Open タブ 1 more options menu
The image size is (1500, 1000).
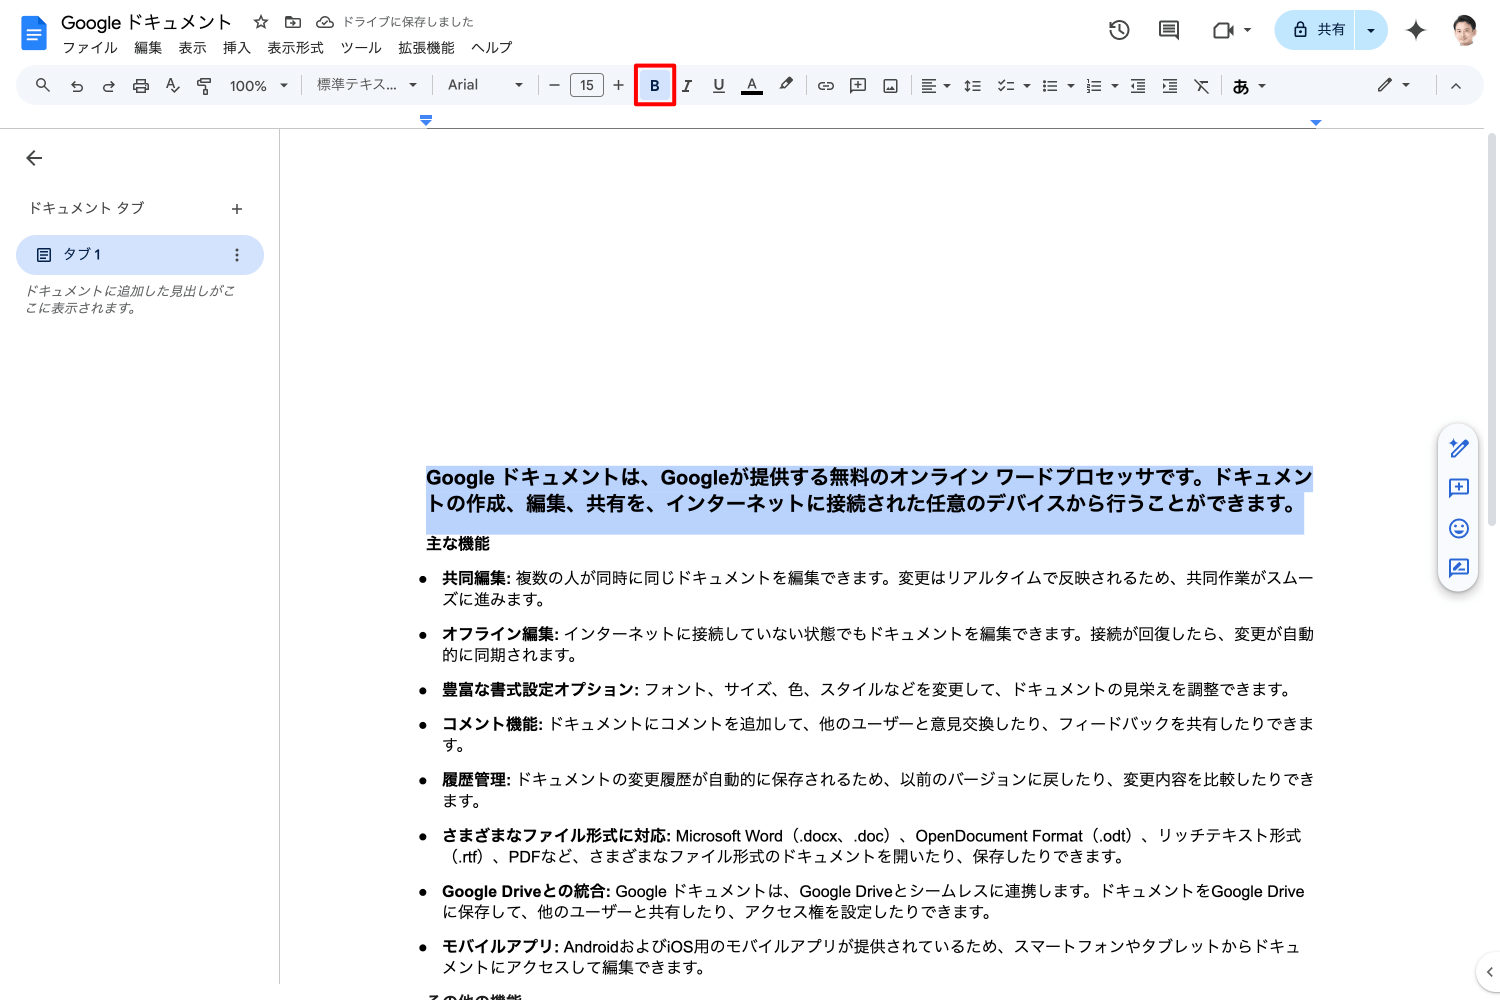[x=237, y=255]
